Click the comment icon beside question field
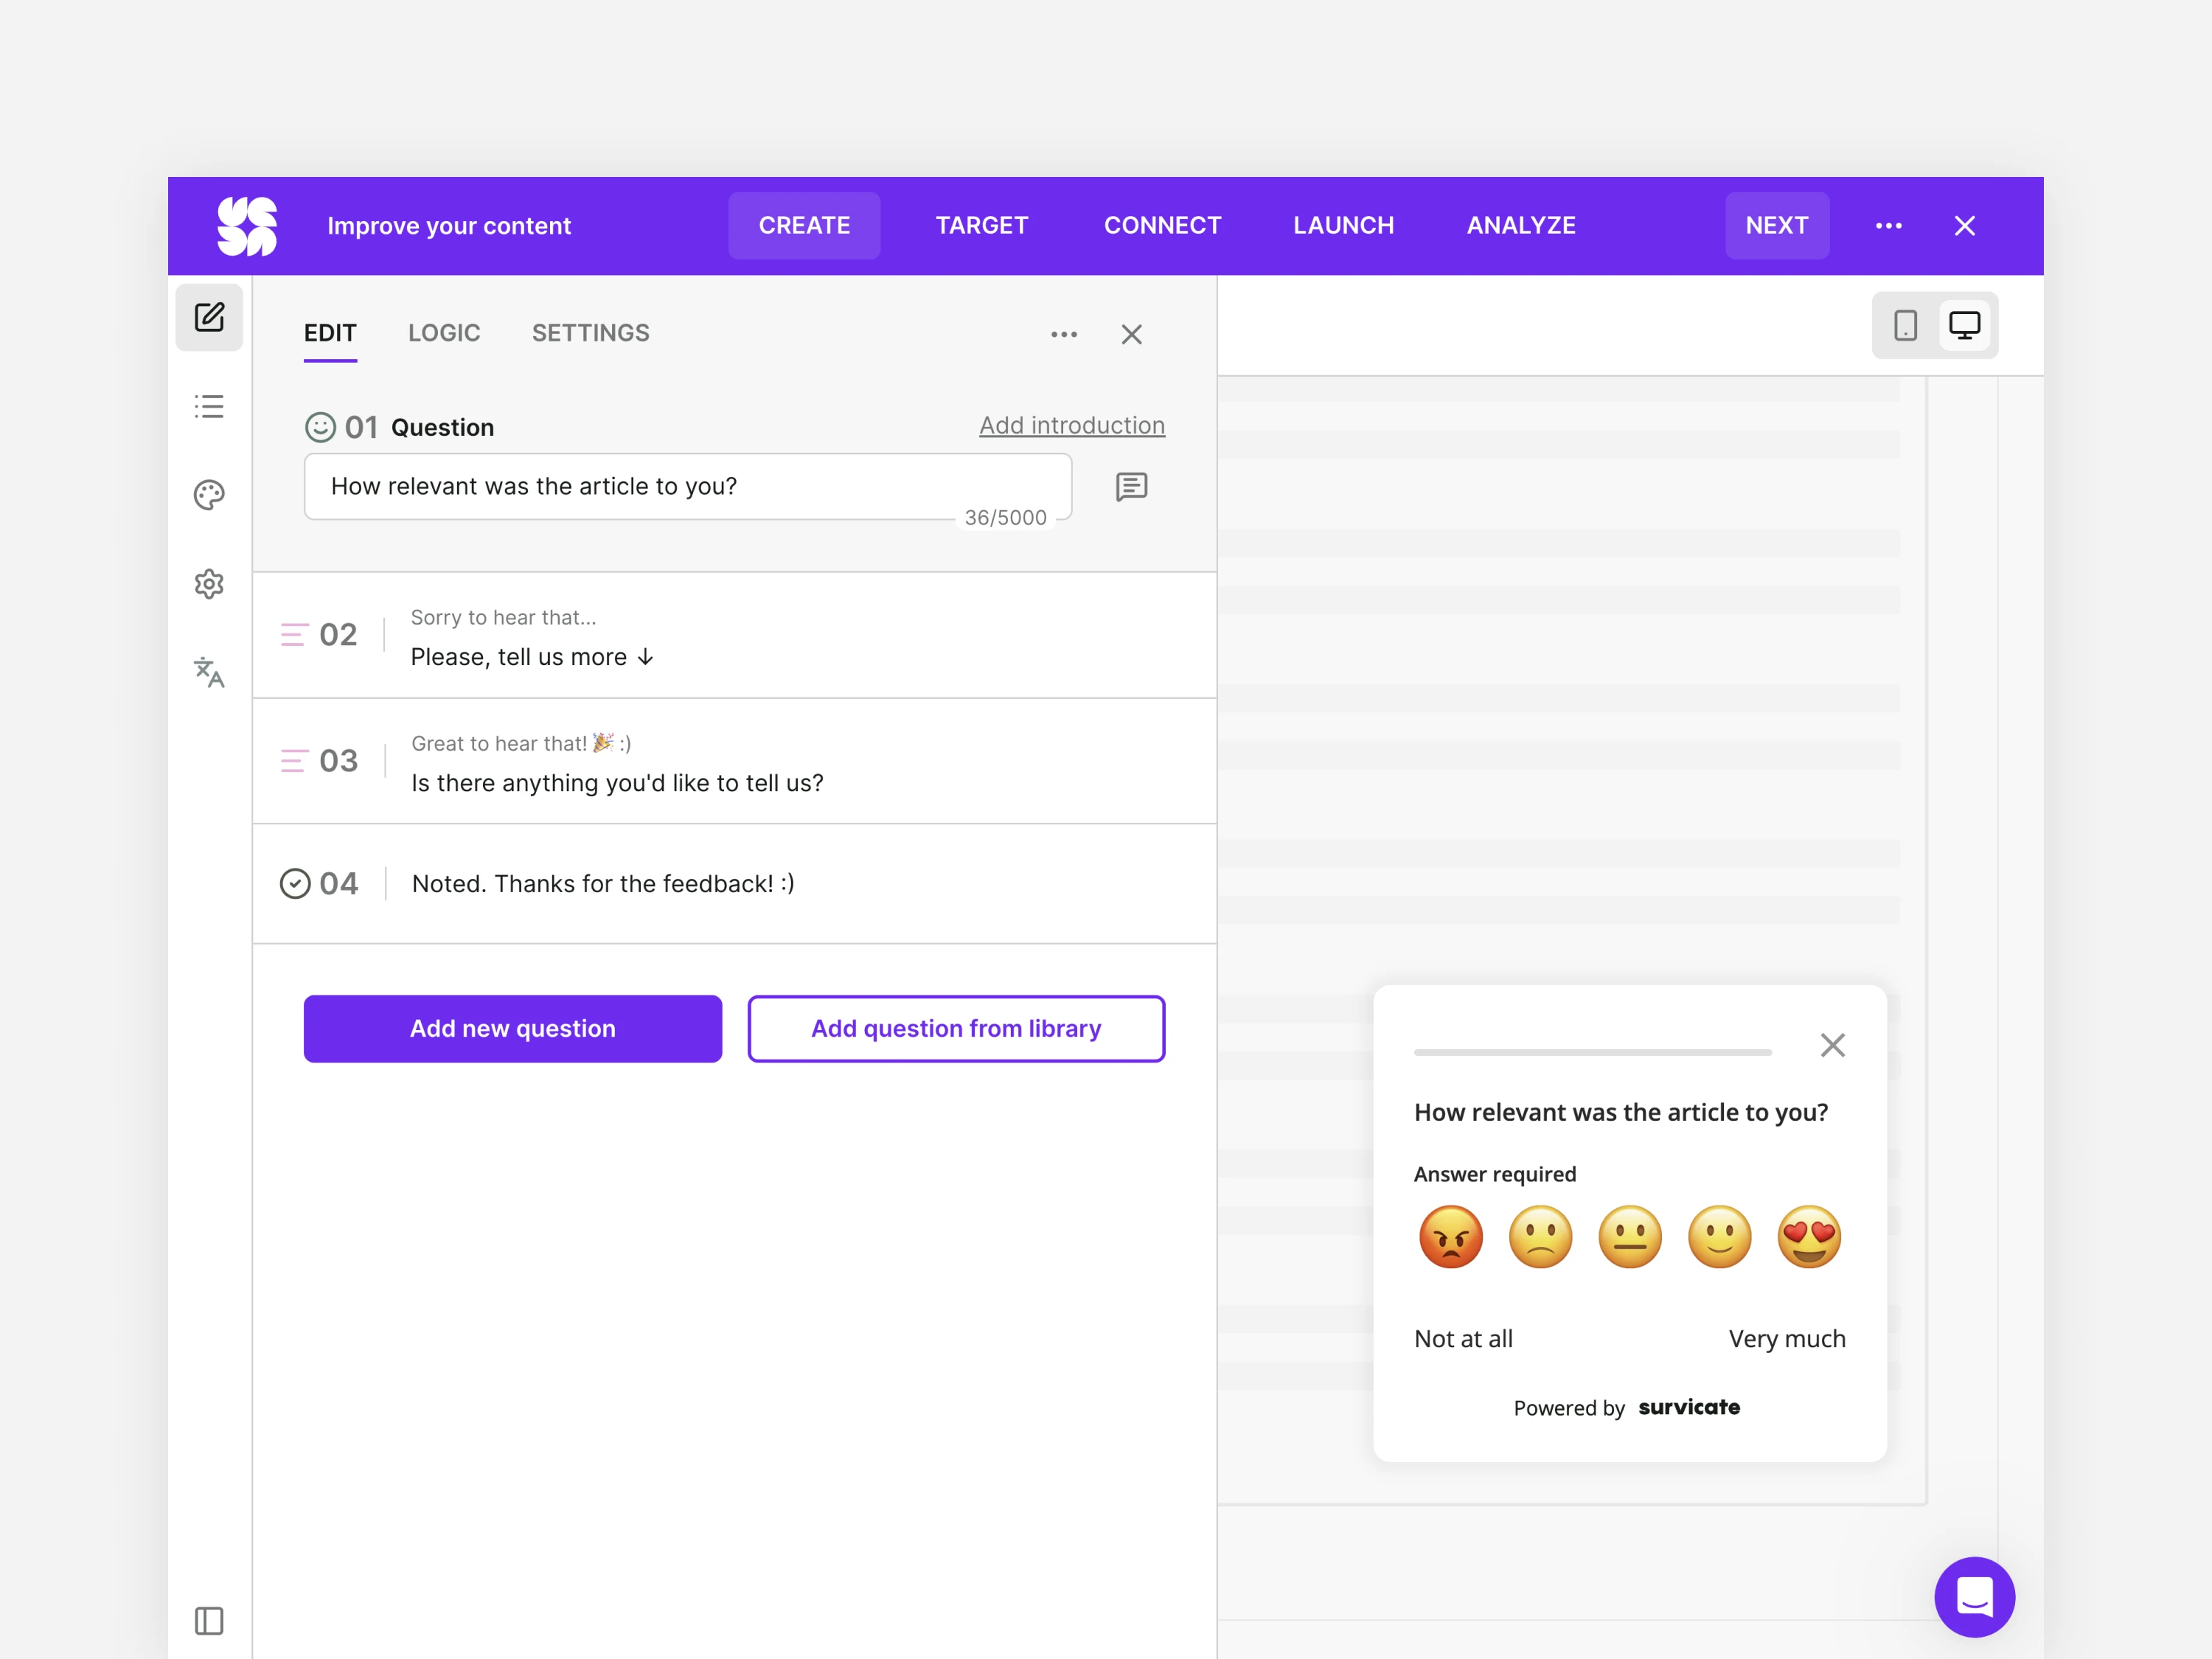Image resolution: width=2212 pixels, height=1659 pixels. [x=1131, y=487]
